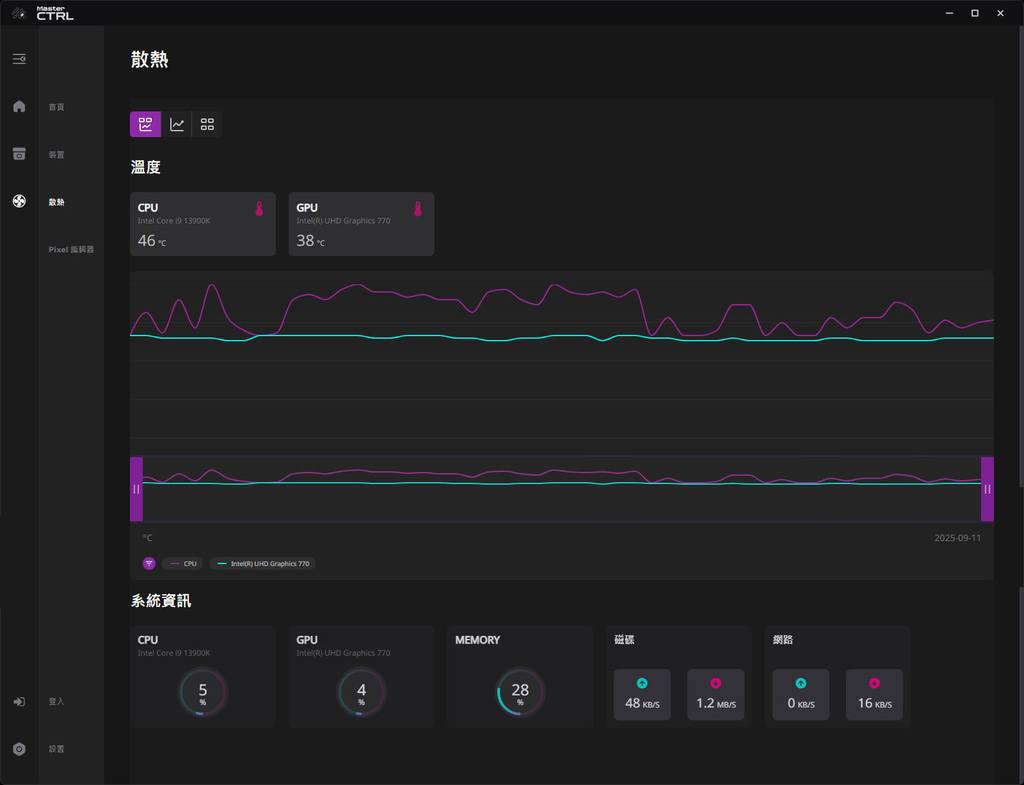Go to 首頁 menu item
This screenshot has width=1024, height=785.
[x=56, y=107]
